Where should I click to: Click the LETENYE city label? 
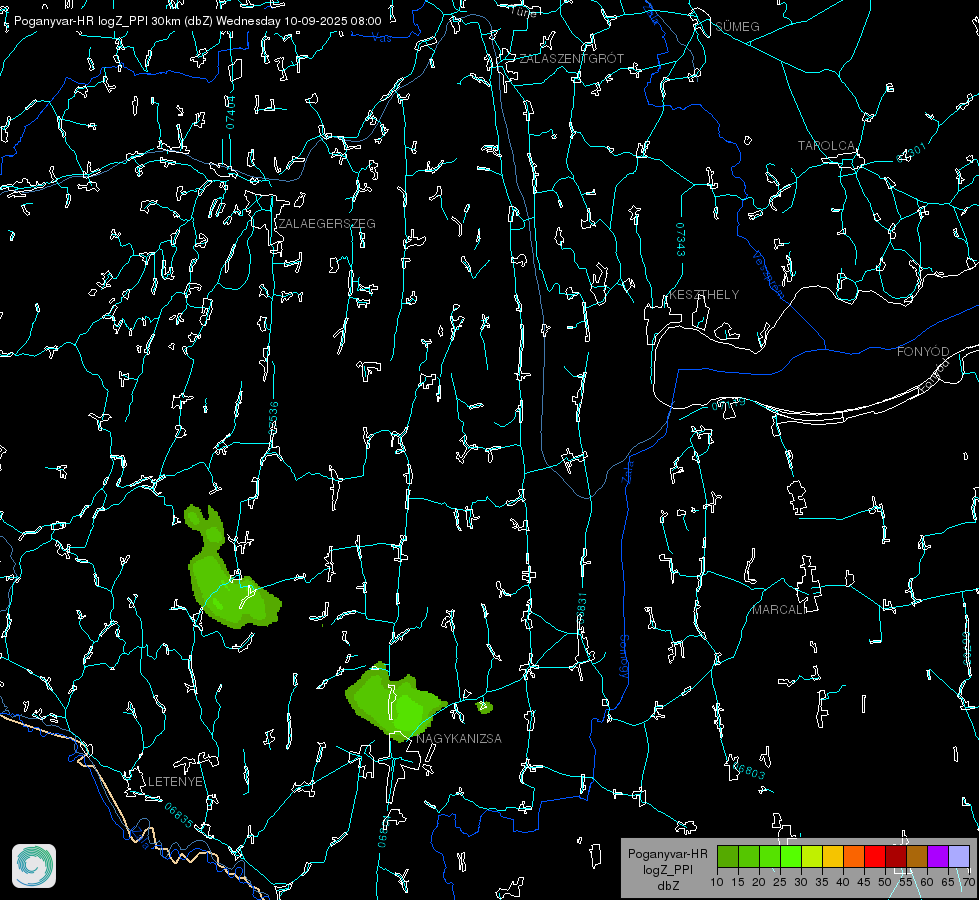coord(175,781)
